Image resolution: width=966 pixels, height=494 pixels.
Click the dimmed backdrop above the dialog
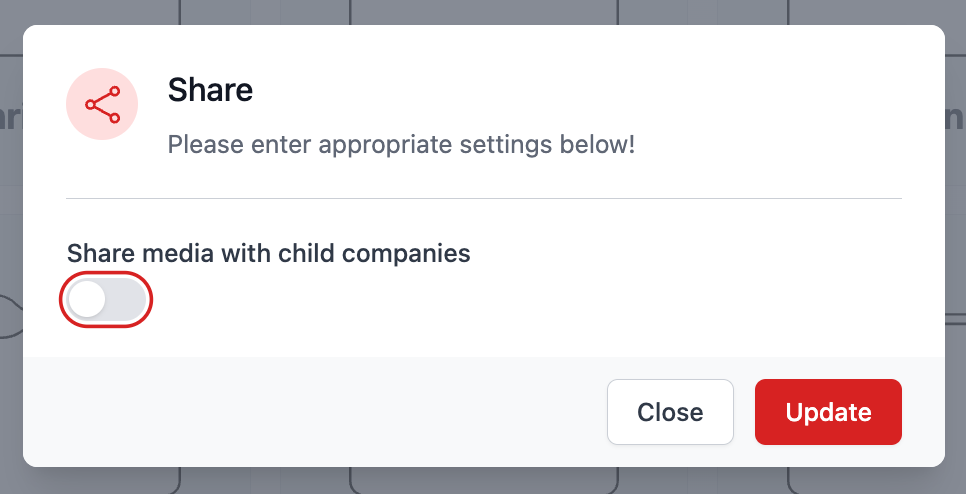(x=480, y=11)
